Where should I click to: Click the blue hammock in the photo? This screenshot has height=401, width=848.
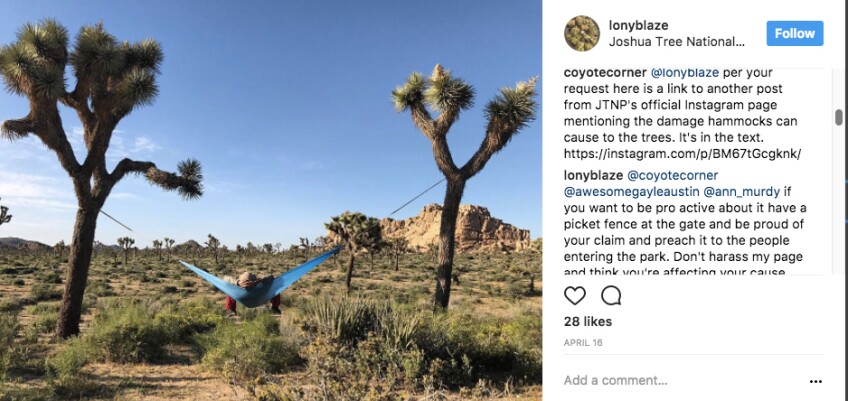pyautogui.click(x=260, y=280)
